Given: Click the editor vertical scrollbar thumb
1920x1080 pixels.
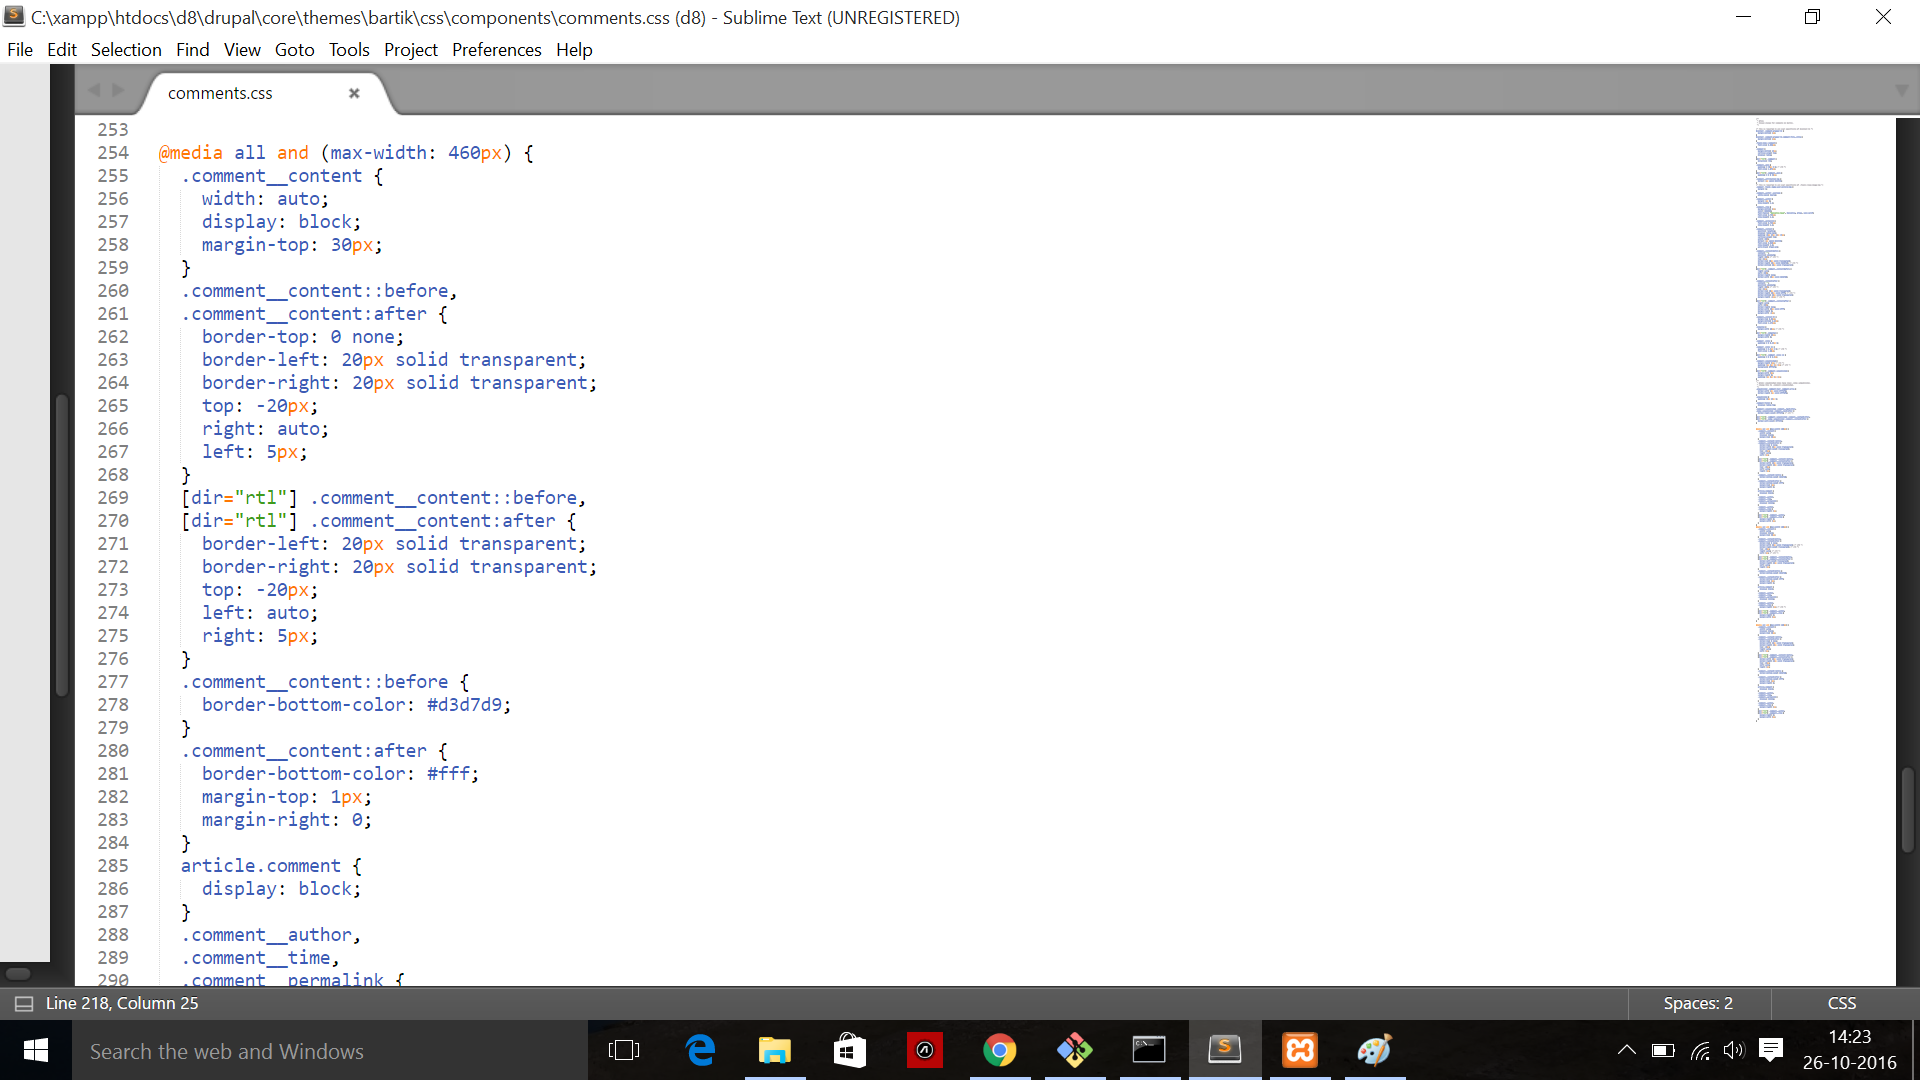Looking at the screenshot, I should [1907, 810].
